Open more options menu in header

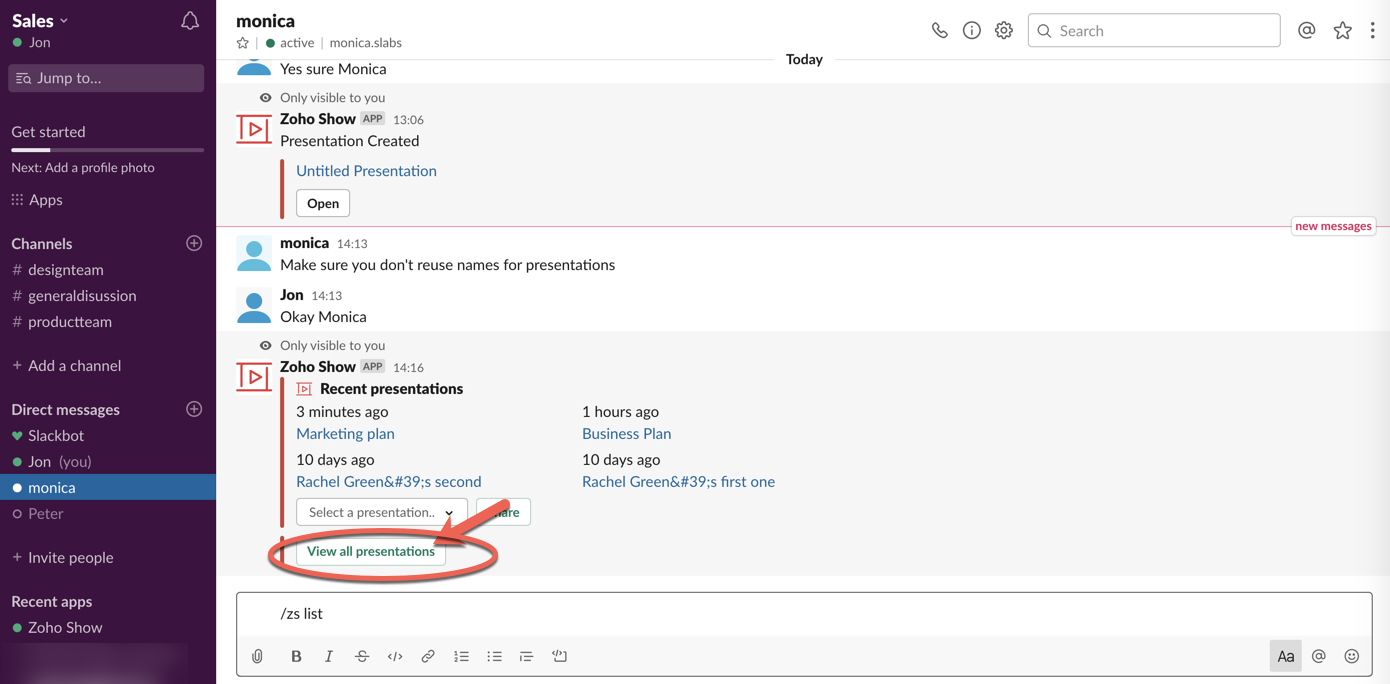1372,31
